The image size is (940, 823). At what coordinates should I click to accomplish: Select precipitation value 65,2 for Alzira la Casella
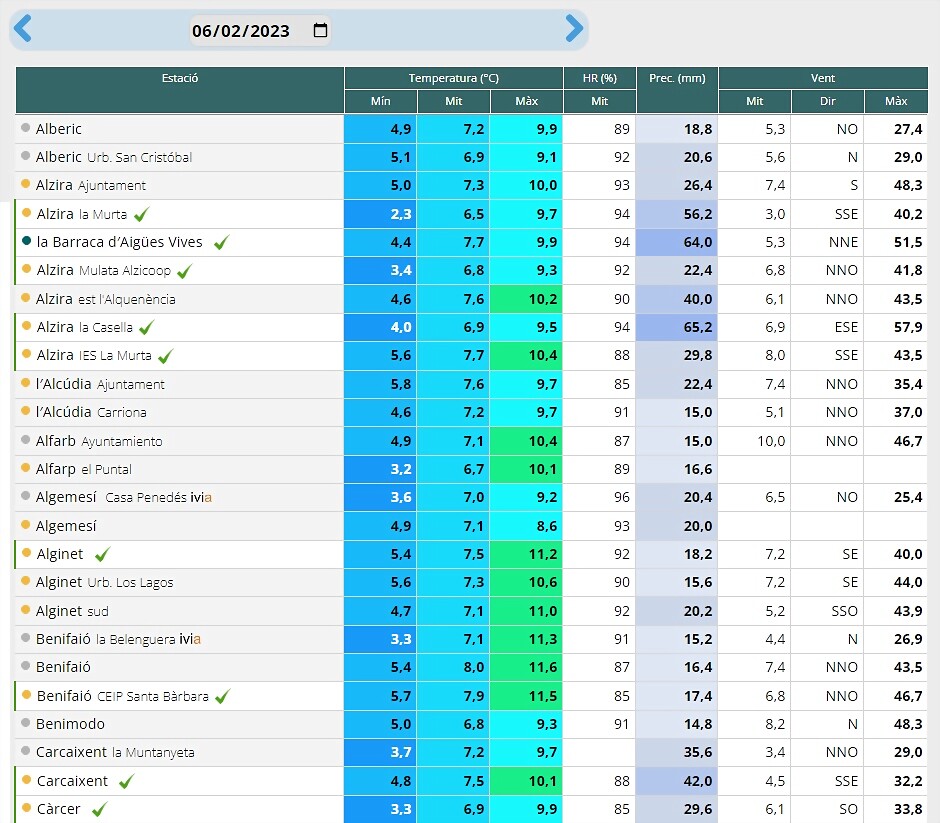pyautogui.click(x=677, y=327)
